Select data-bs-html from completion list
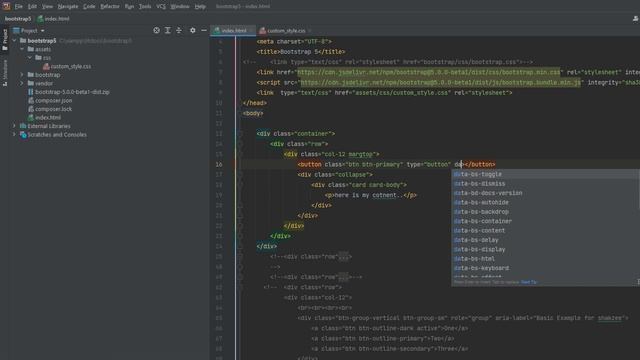This screenshot has height=360, width=640. [x=545, y=259]
